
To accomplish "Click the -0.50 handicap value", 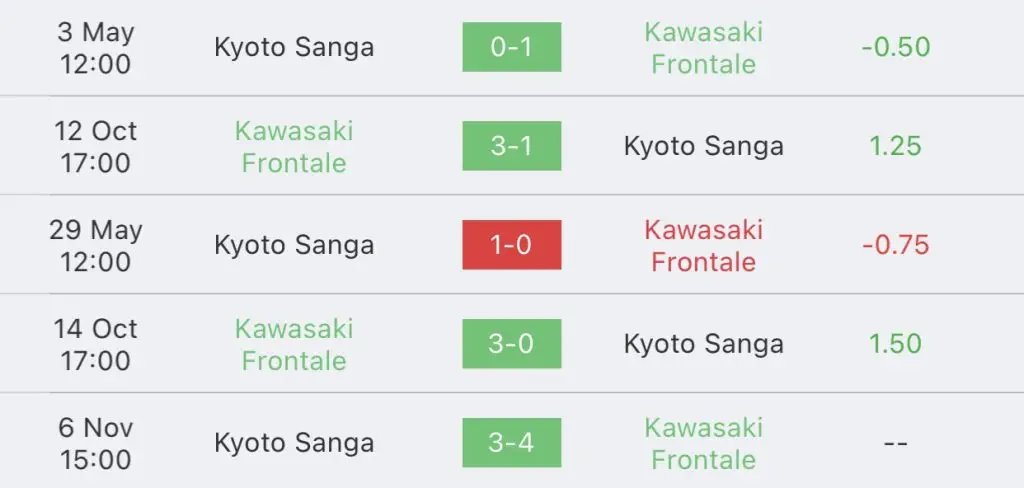I will [x=895, y=47].
